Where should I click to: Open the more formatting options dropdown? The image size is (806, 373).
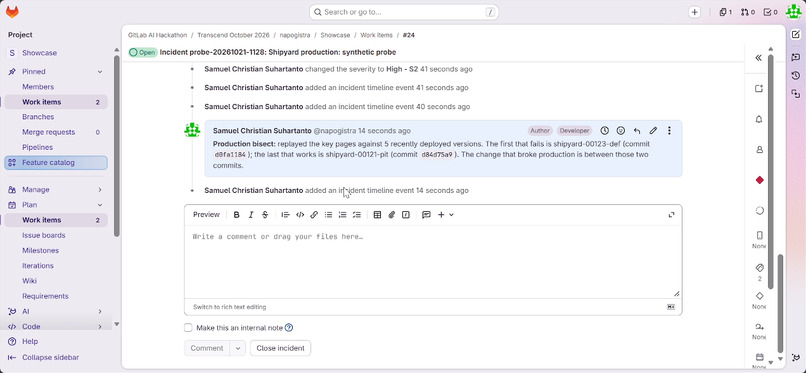click(x=445, y=215)
